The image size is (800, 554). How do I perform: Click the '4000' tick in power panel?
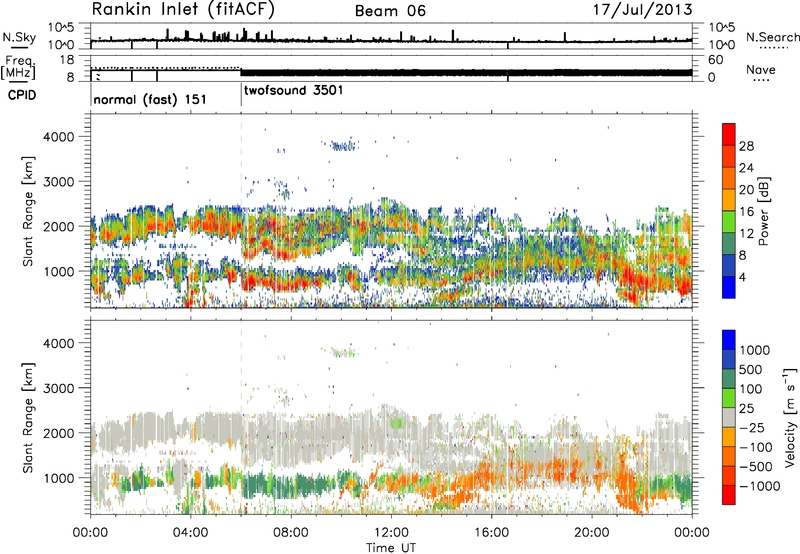(x=58, y=137)
